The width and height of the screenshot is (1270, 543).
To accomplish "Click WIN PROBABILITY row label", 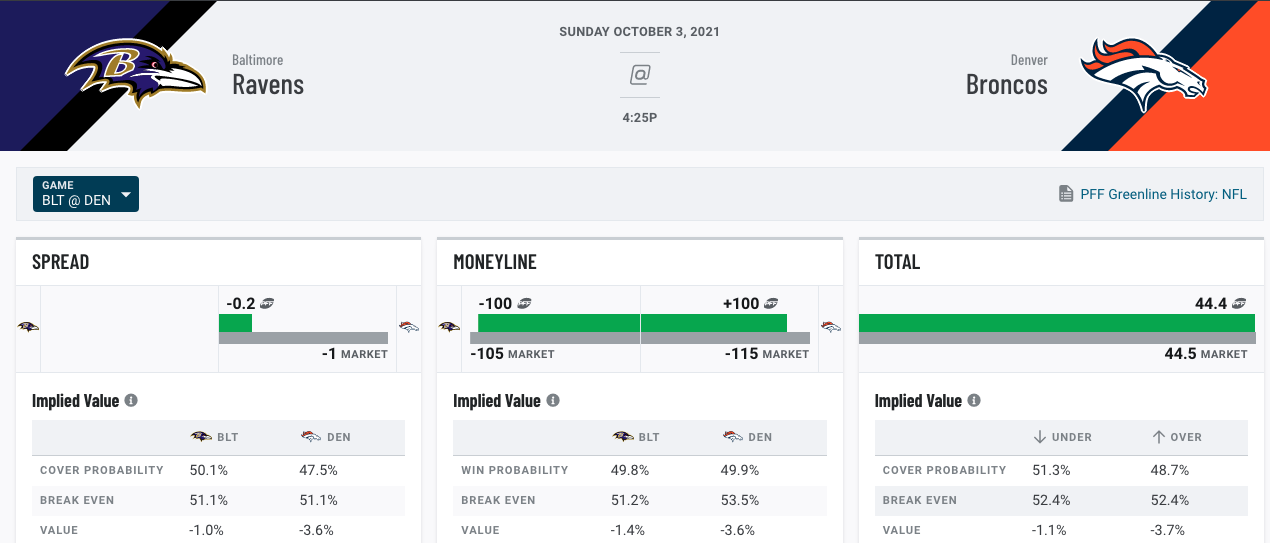I will click(x=514, y=470).
